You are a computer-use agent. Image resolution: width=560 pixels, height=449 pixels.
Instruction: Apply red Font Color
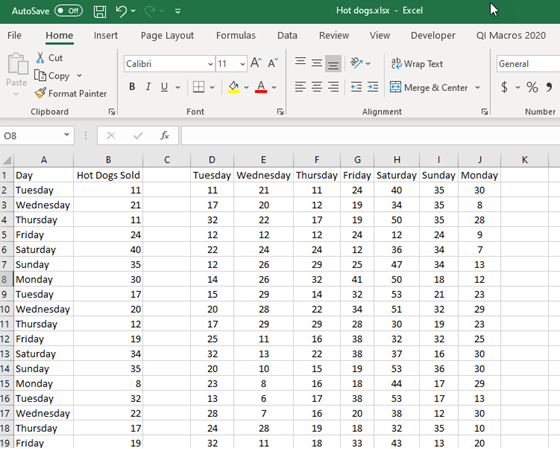click(x=261, y=87)
